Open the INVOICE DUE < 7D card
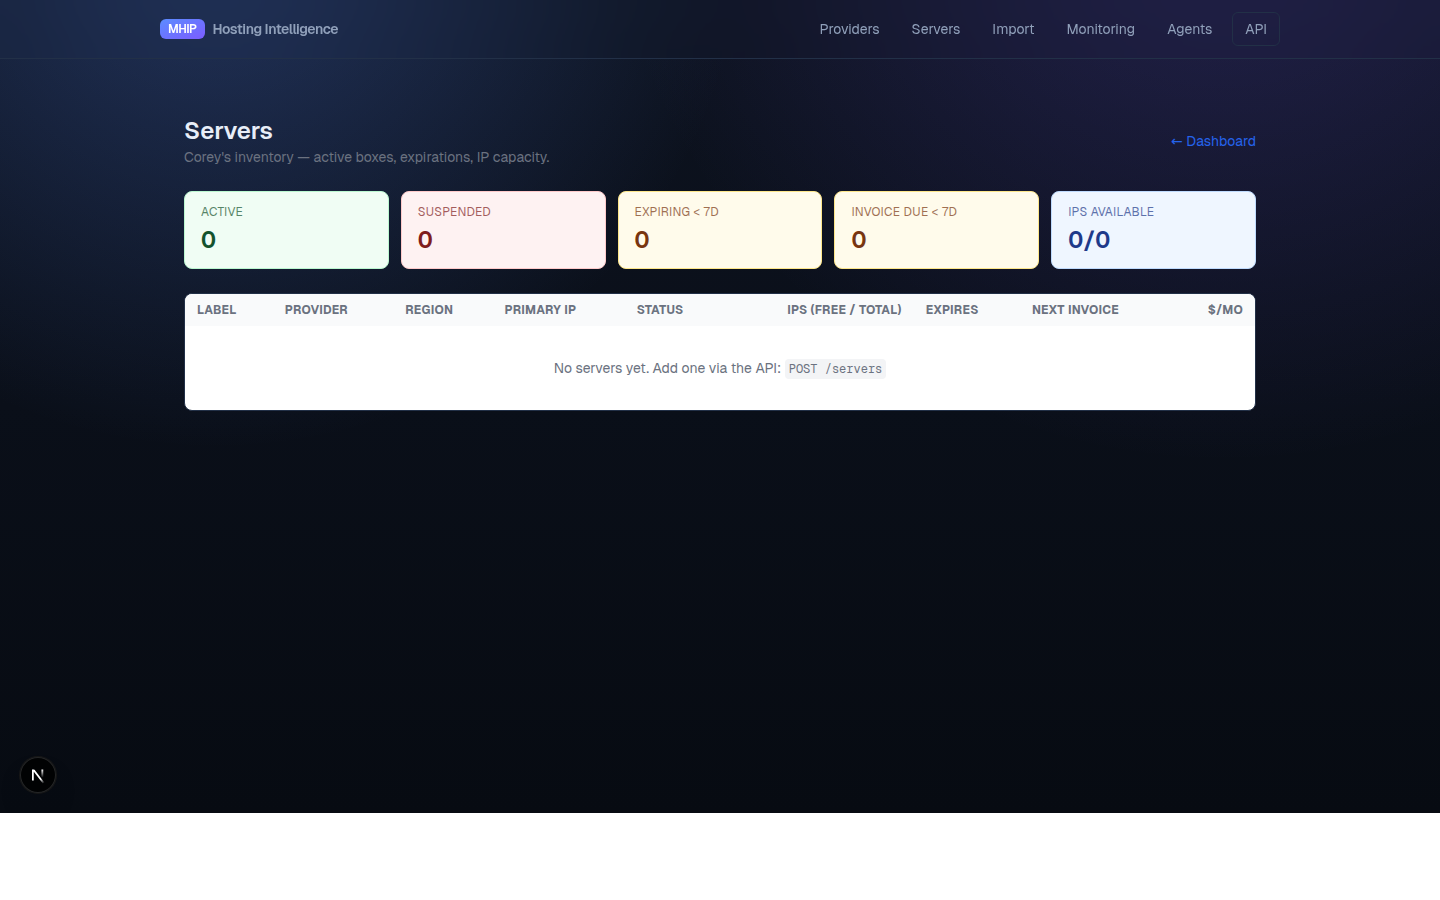 click(x=936, y=229)
